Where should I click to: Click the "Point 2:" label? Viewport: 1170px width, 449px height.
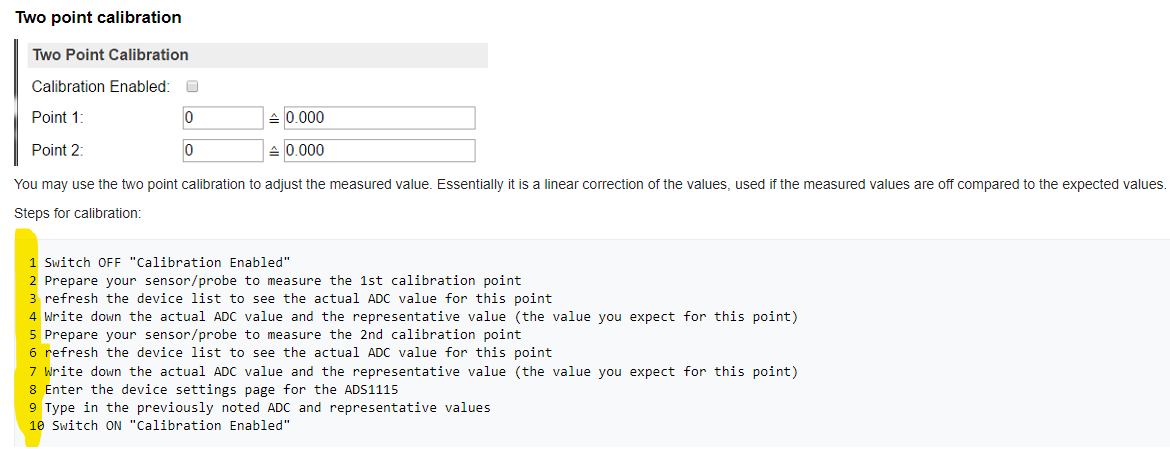click(x=57, y=151)
